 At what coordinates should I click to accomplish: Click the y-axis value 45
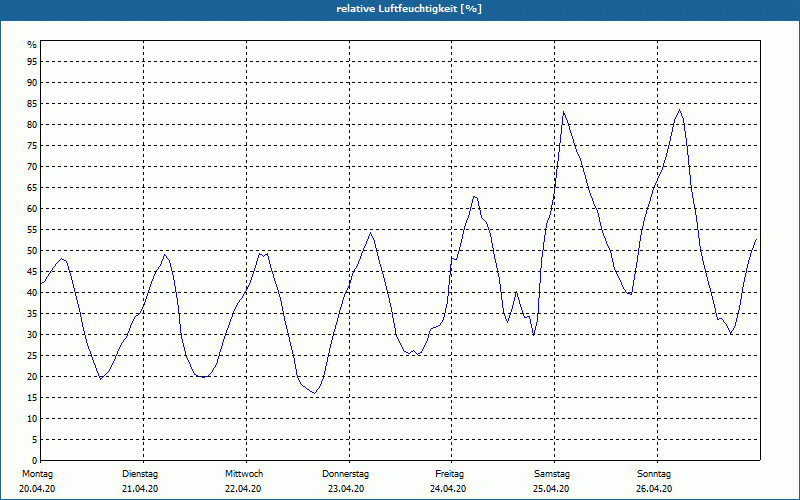pos(32,272)
